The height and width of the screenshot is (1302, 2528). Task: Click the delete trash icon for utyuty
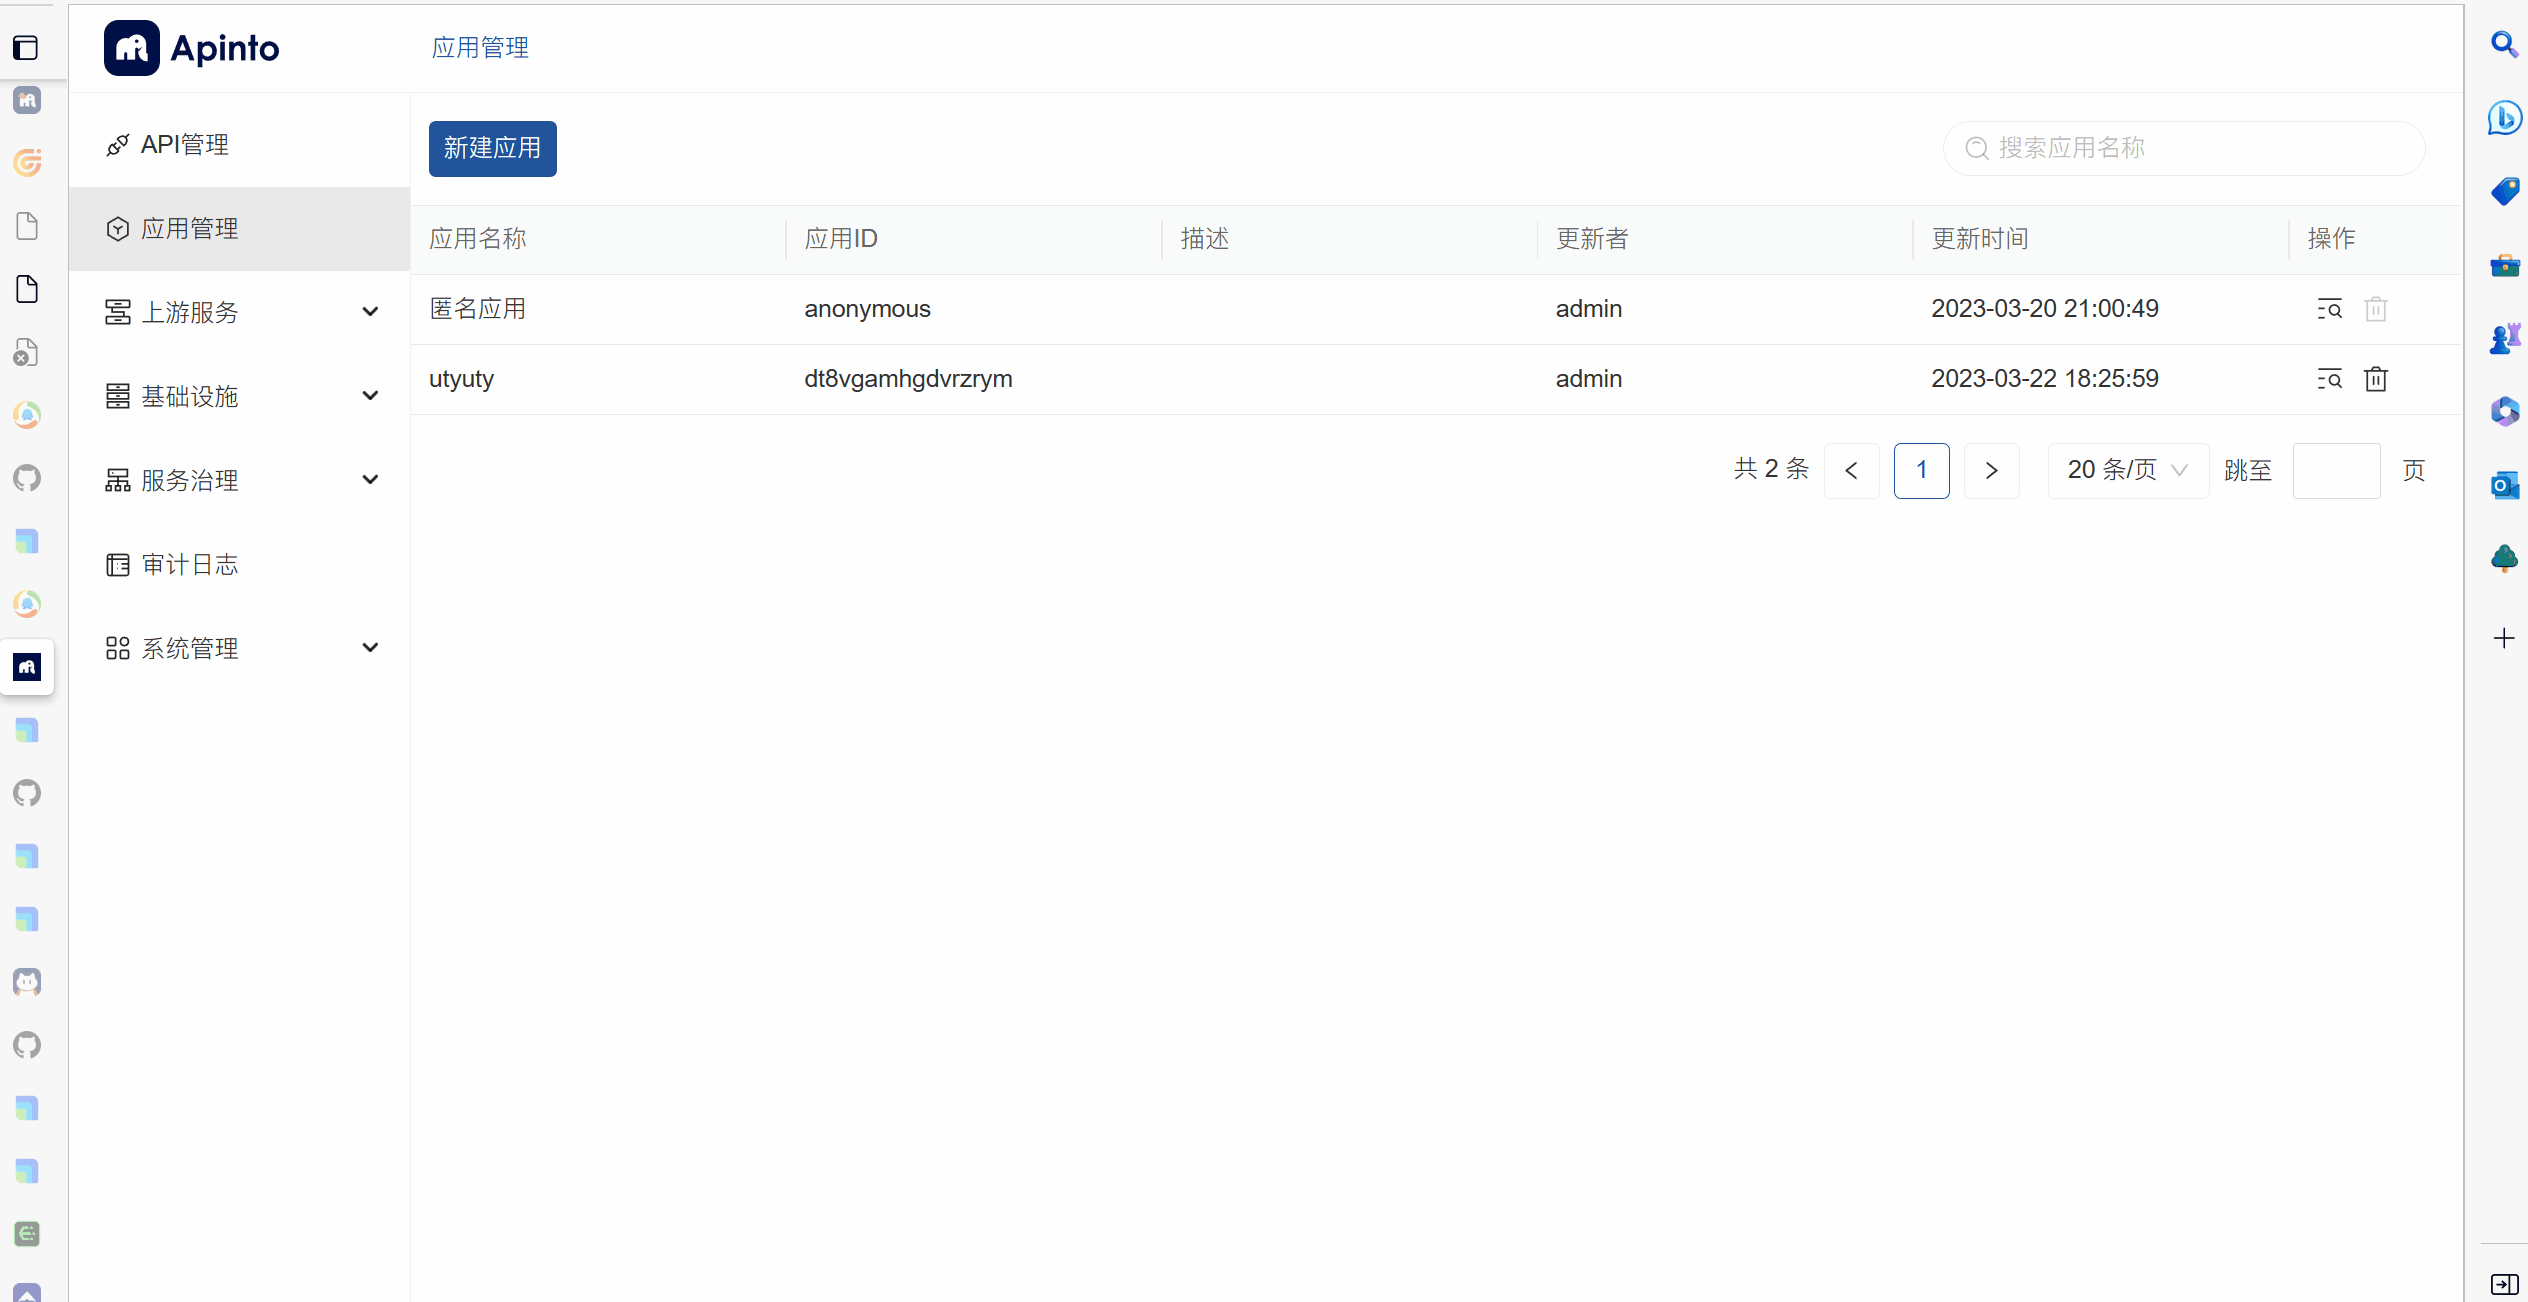pyautogui.click(x=2376, y=379)
